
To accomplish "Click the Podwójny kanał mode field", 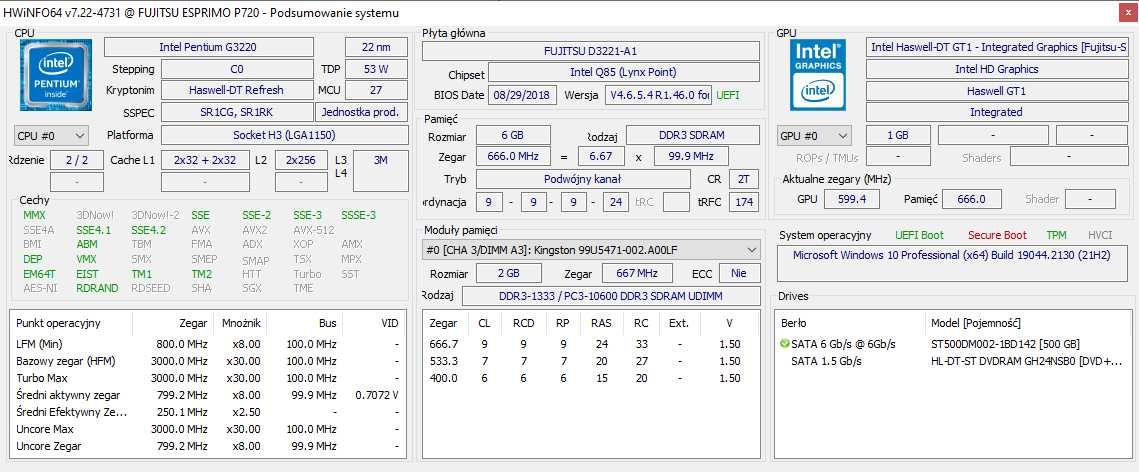I will [x=583, y=179].
